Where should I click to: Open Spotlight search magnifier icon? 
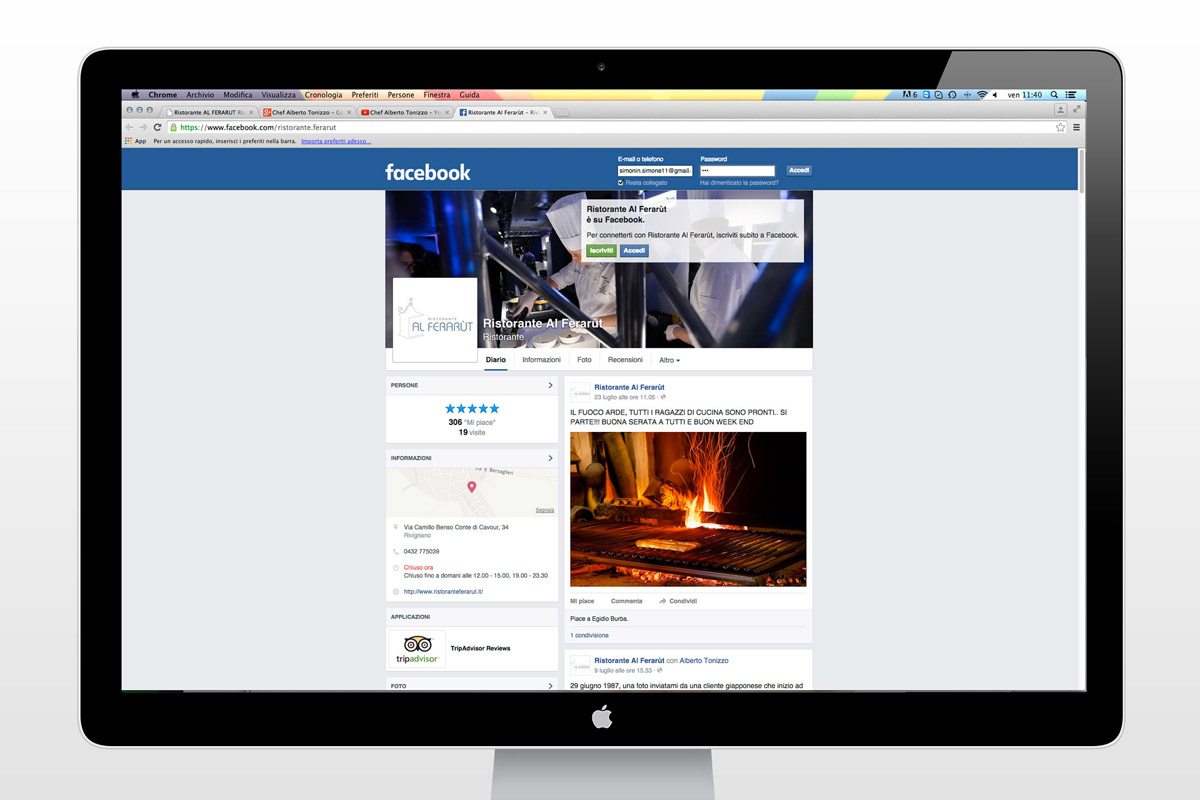tap(1056, 95)
